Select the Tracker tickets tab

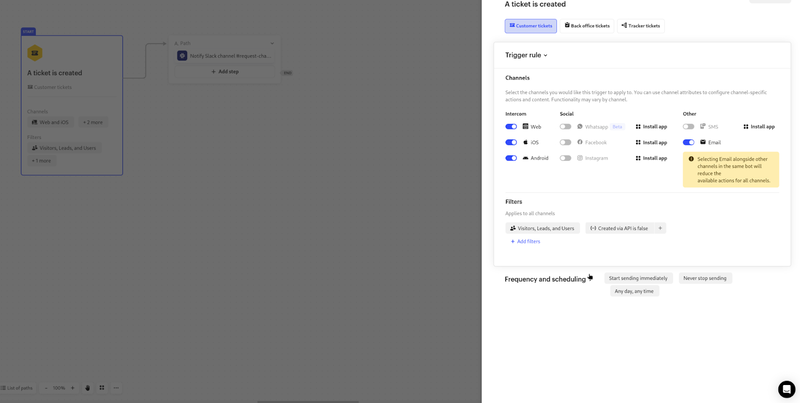tap(640, 26)
